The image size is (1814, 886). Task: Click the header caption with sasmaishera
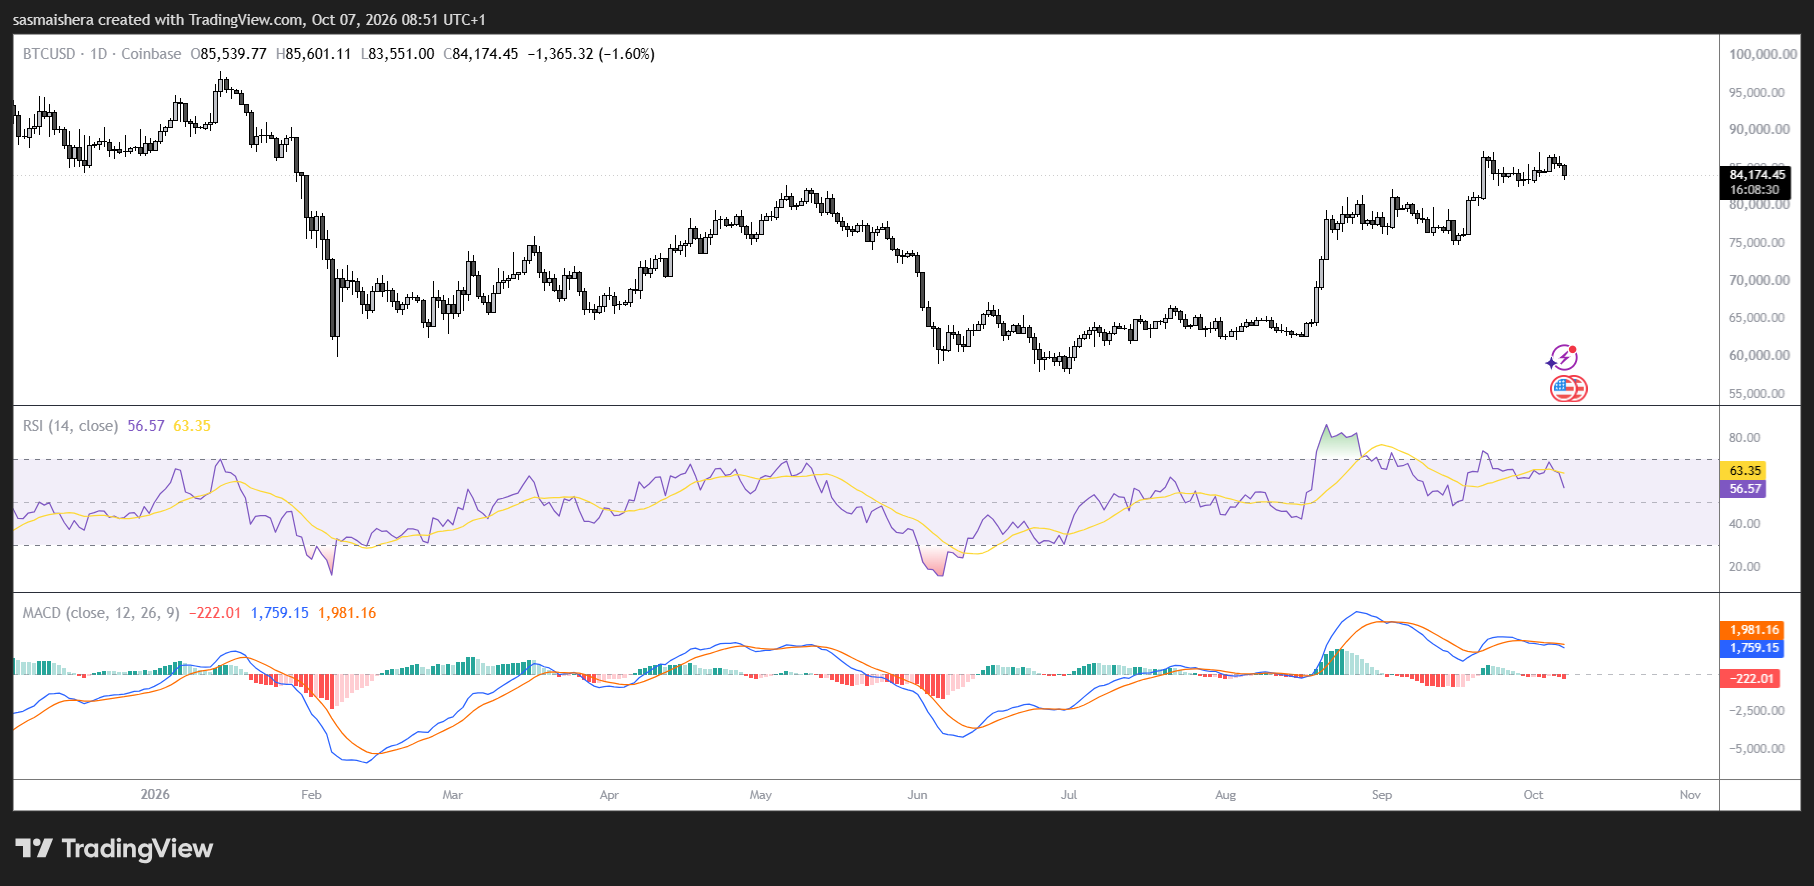[x=249, y=19]
